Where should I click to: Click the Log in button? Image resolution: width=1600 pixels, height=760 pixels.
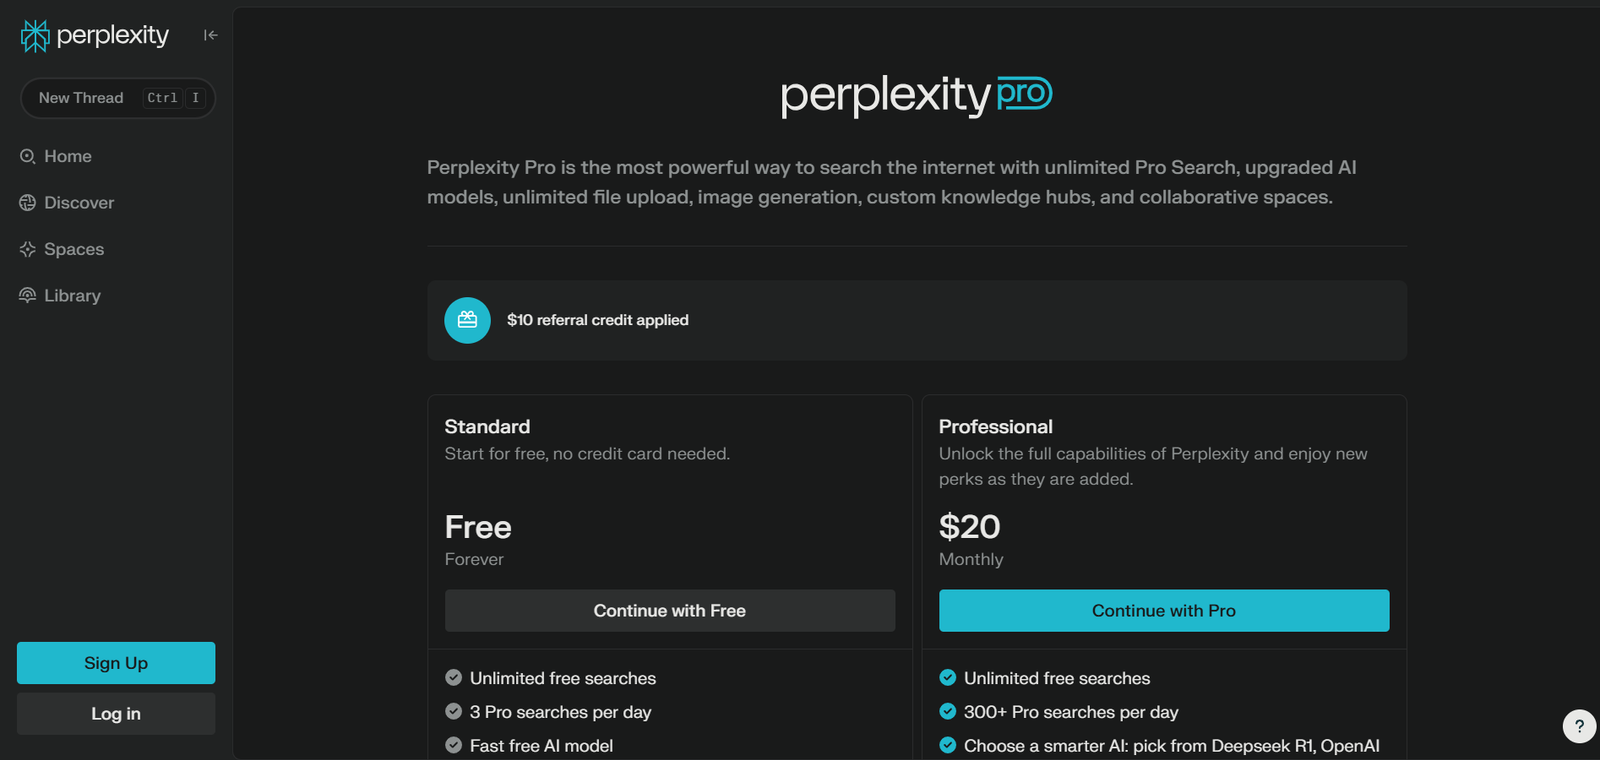[x=116, y=714]
